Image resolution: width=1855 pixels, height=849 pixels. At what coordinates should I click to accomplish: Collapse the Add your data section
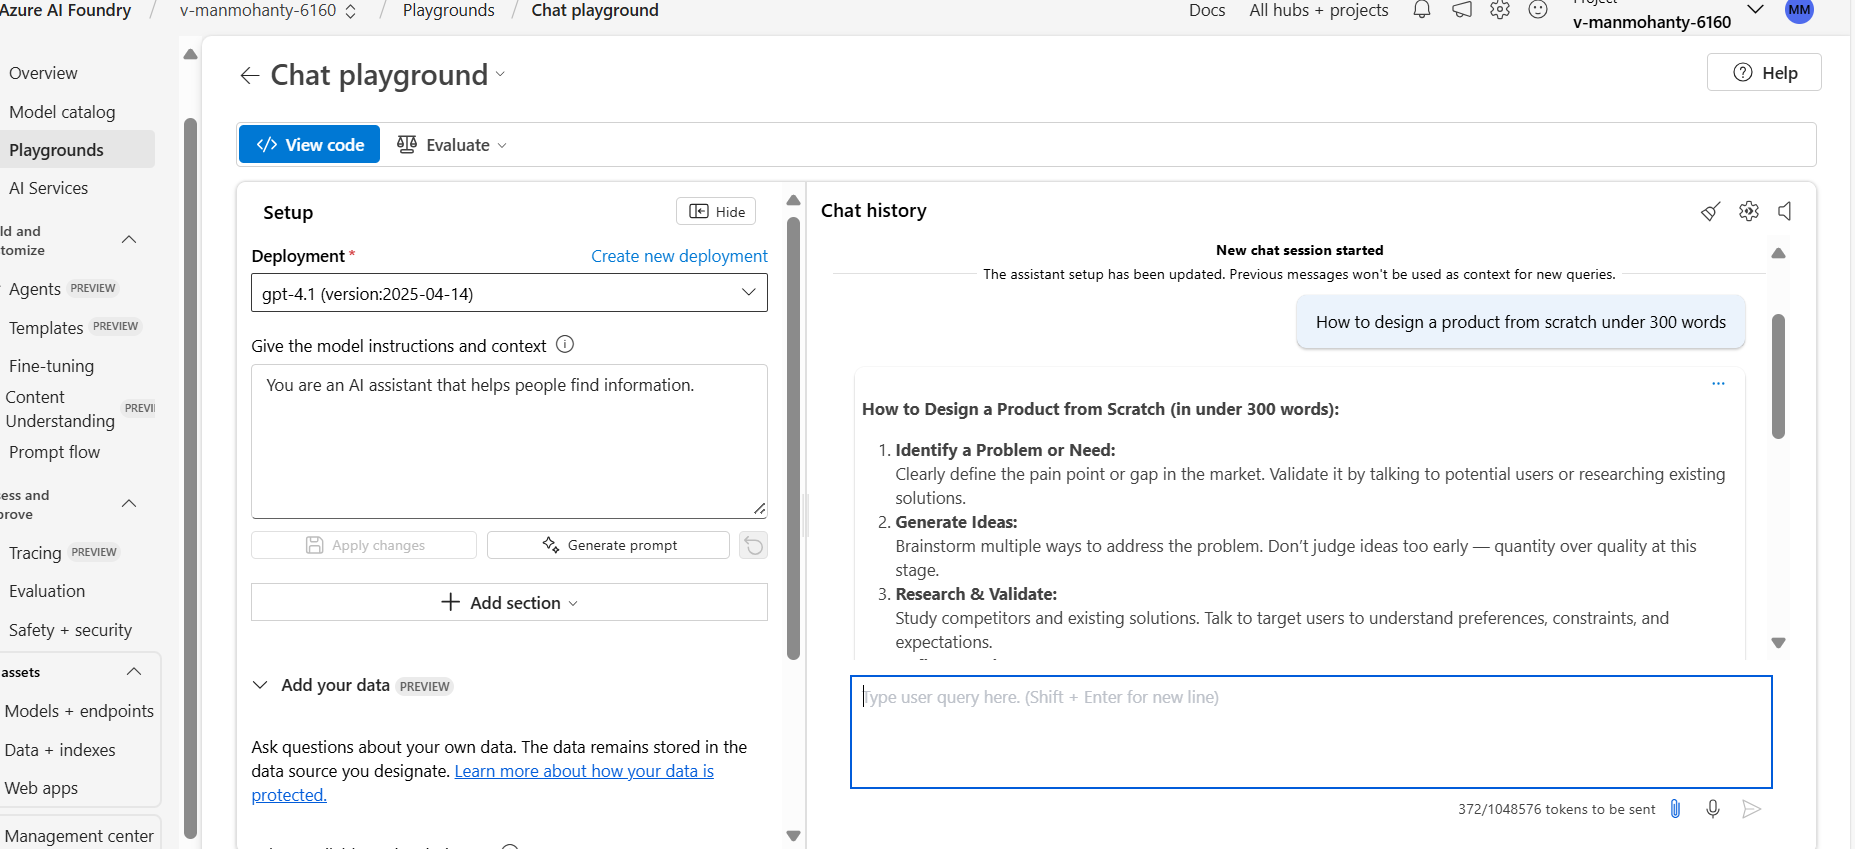coord(260,685)
